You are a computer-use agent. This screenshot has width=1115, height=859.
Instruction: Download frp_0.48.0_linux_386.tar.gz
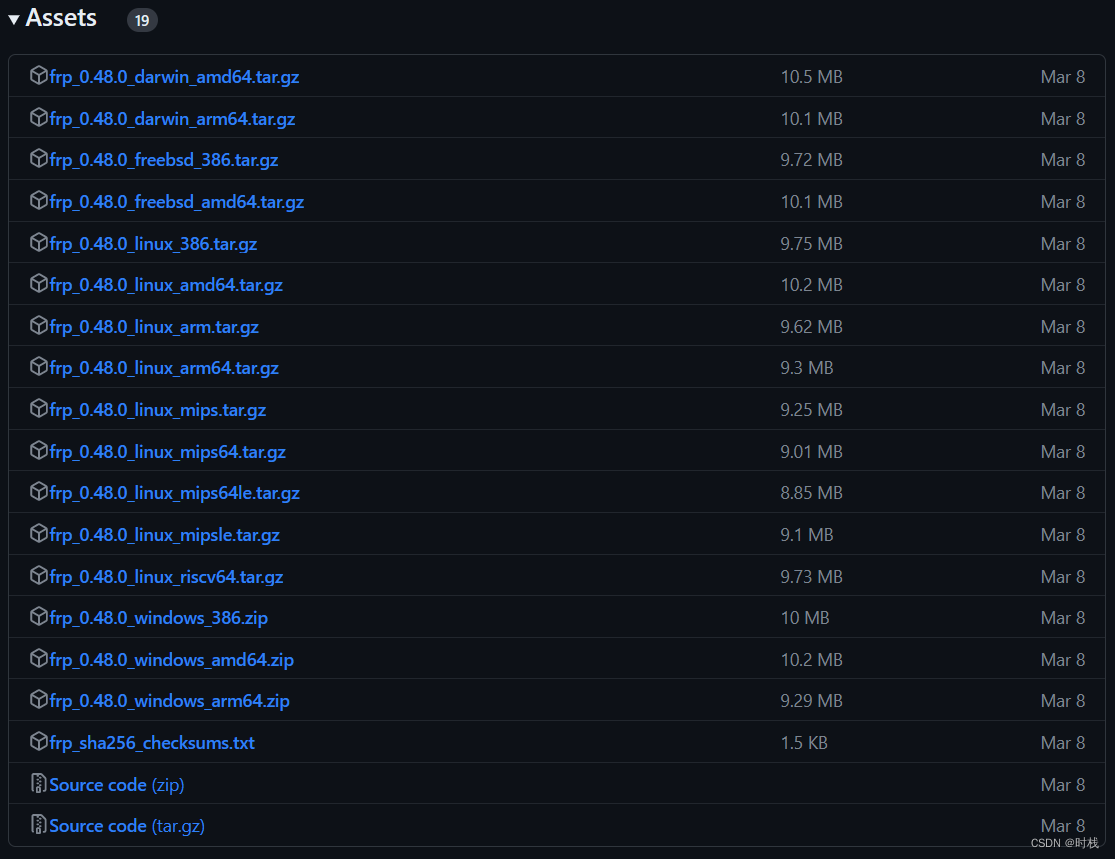tap(153, 244)
